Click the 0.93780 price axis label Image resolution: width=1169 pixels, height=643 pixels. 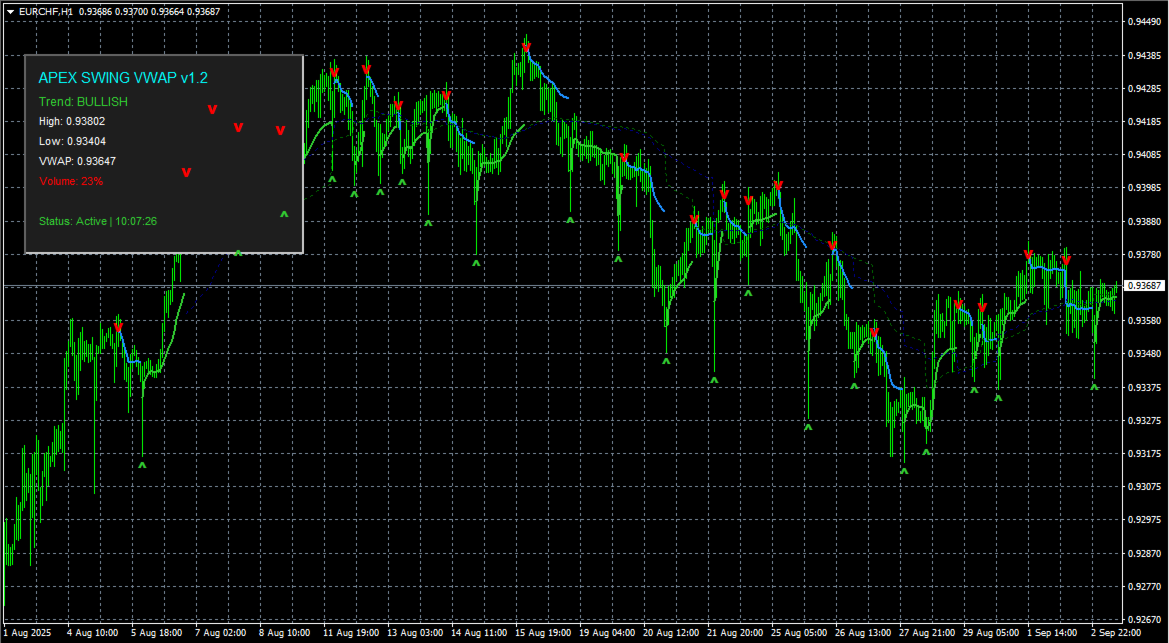[x=1146, y=254]
